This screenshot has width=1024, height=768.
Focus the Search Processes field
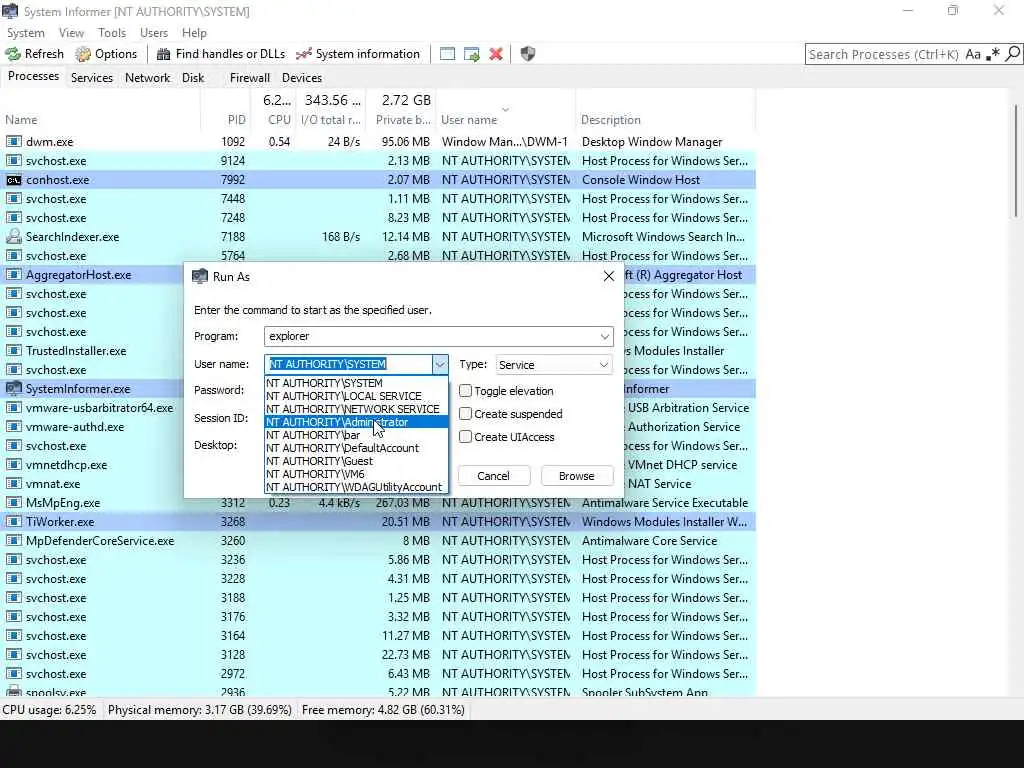click(x=884, y=54)
